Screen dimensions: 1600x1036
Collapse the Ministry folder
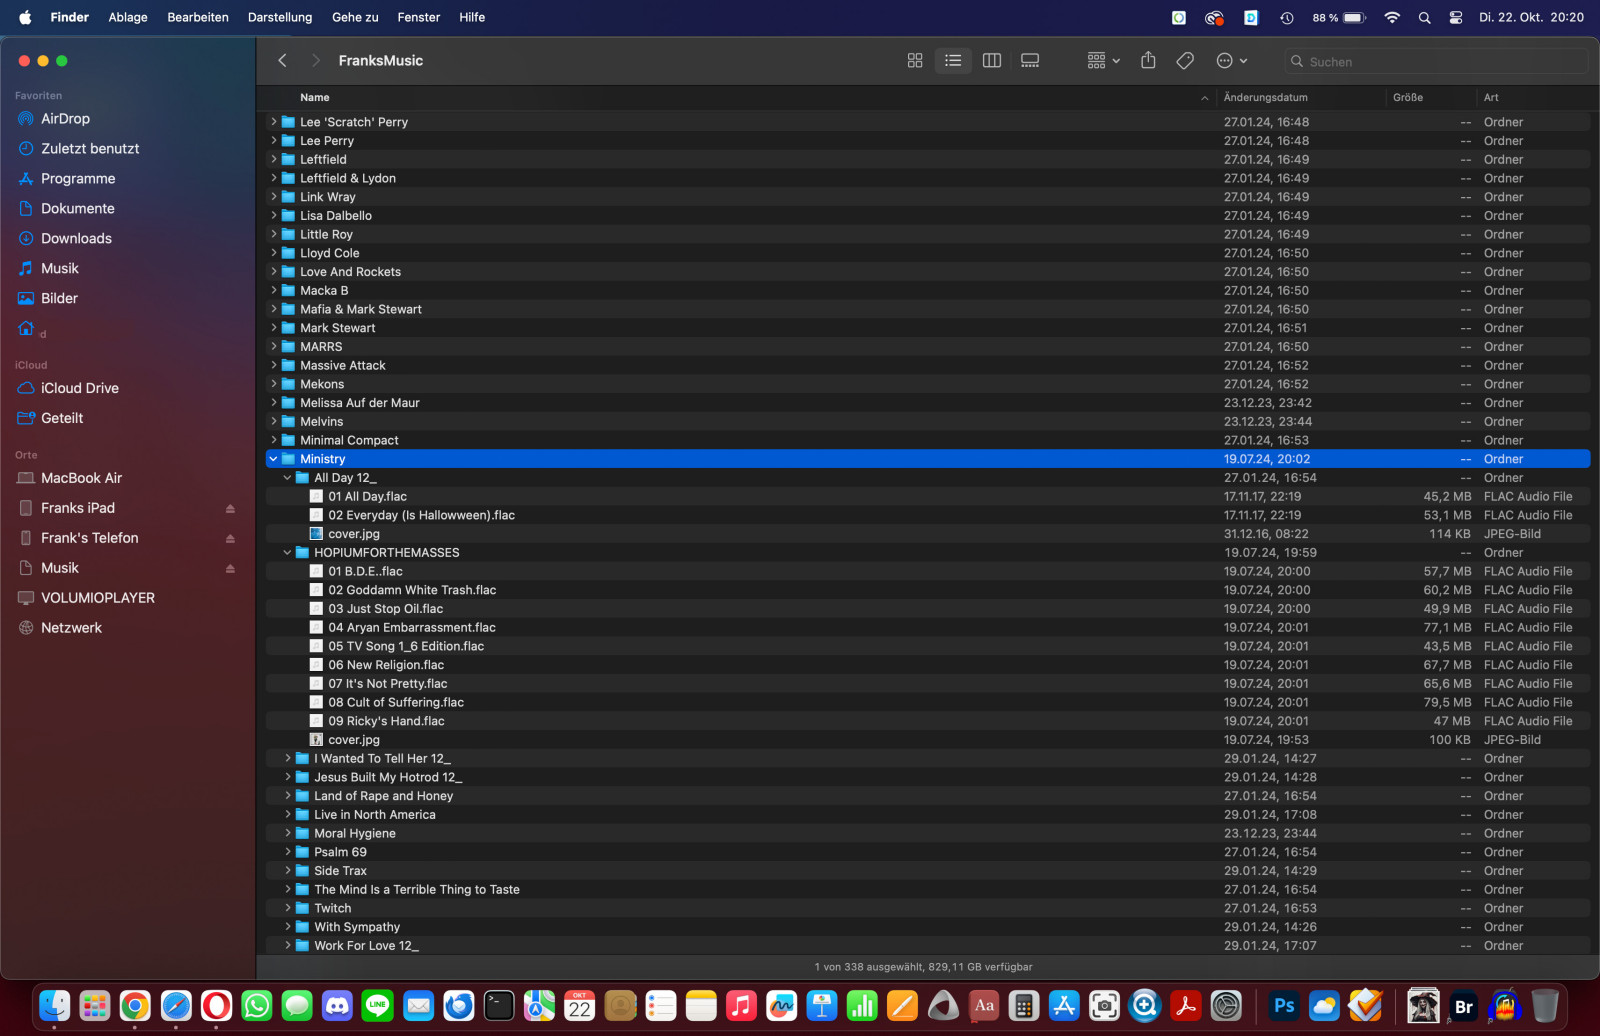[x=273, y=459]
